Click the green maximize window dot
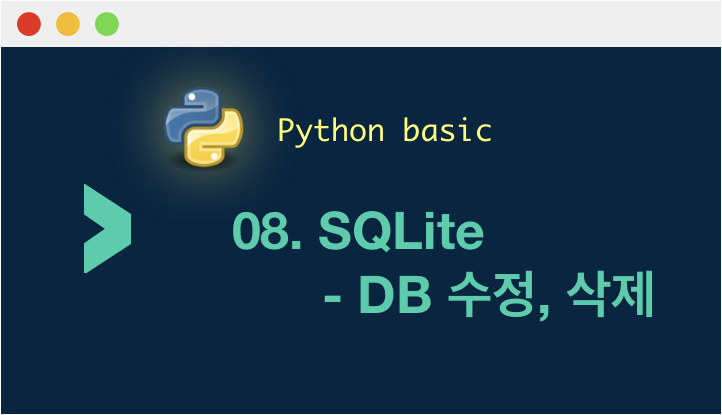This screenshot has width=722, height=415. (x=107, y=24)
